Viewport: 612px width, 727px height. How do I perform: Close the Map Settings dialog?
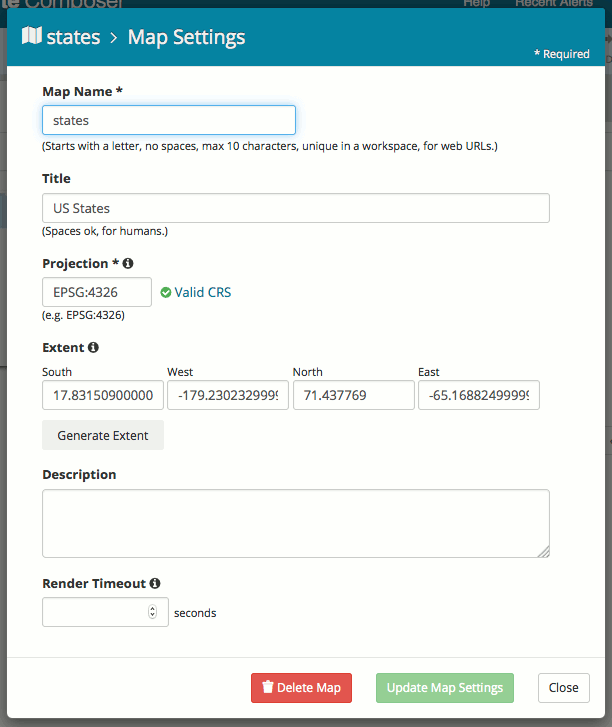click(x=563, y=688)
